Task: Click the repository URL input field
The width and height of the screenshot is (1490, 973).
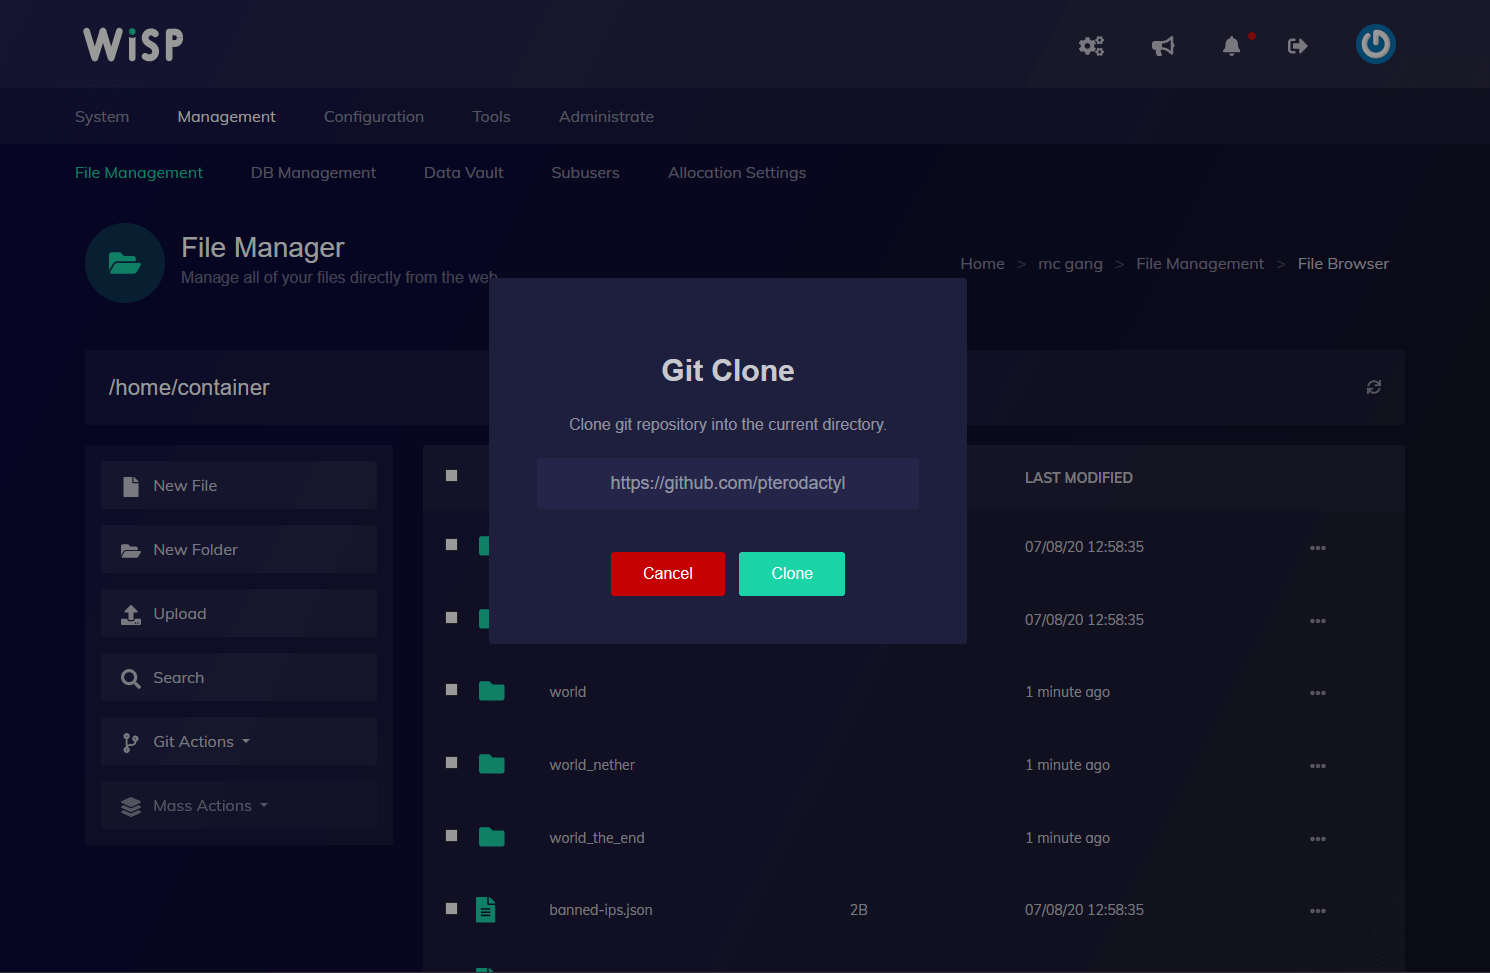Action: pos(727,483)
